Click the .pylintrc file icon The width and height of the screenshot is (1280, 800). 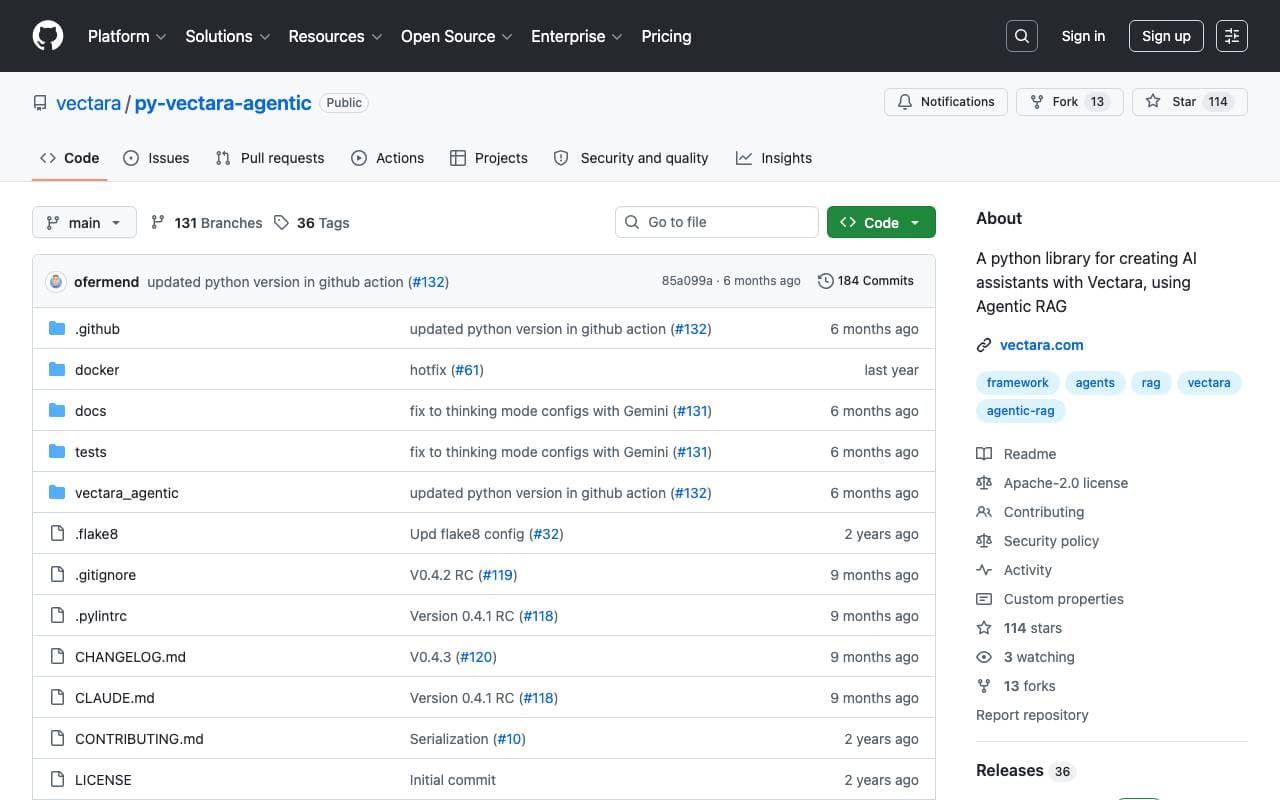coord(57,616)
